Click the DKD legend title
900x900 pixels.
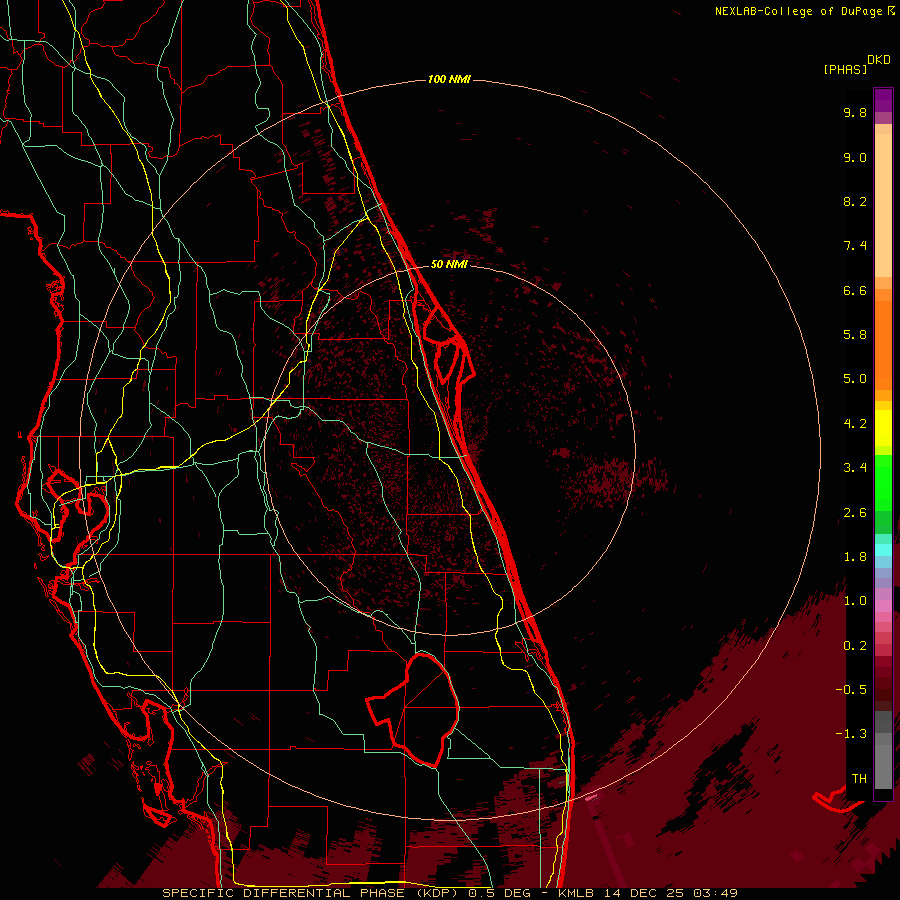click(879, 60)
